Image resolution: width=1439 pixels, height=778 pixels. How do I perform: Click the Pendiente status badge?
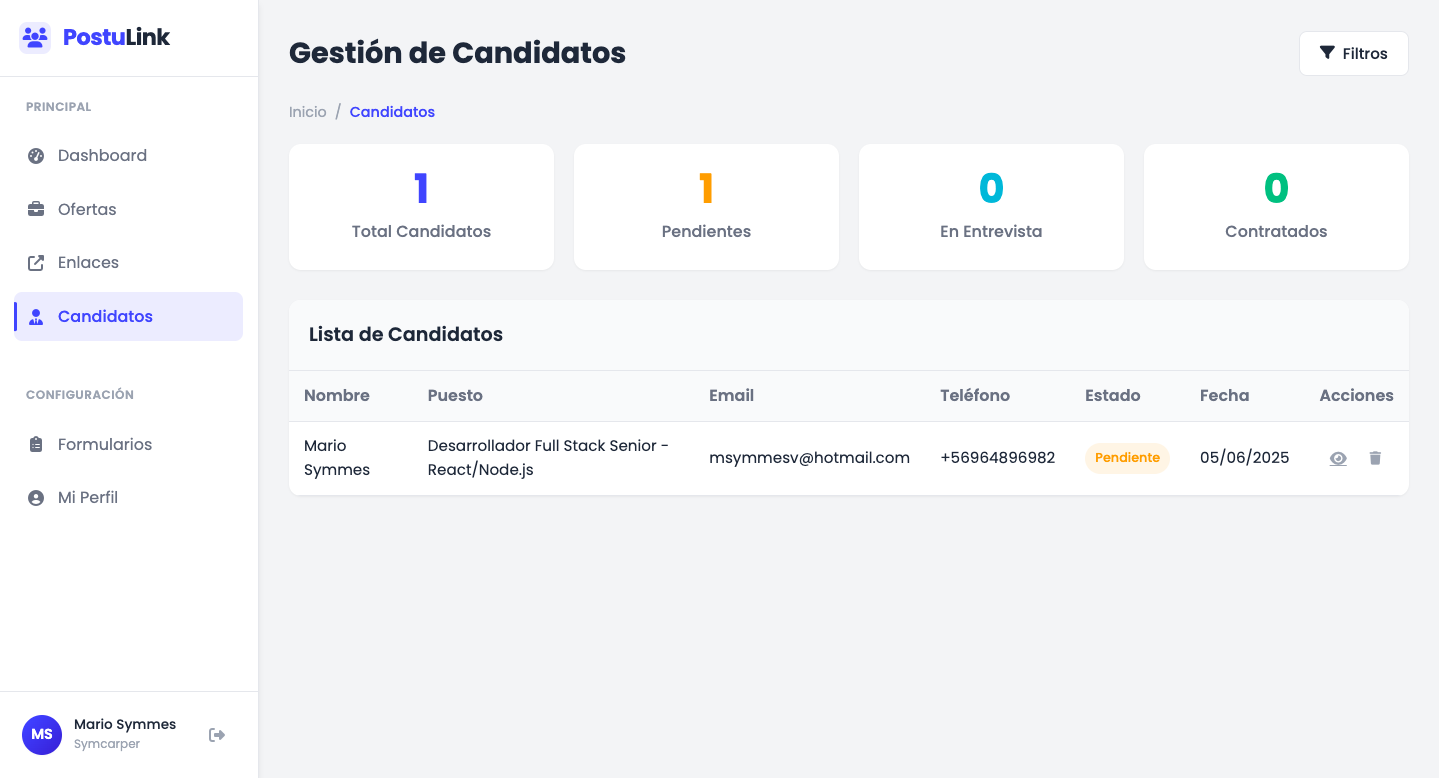pos(1127,457)
